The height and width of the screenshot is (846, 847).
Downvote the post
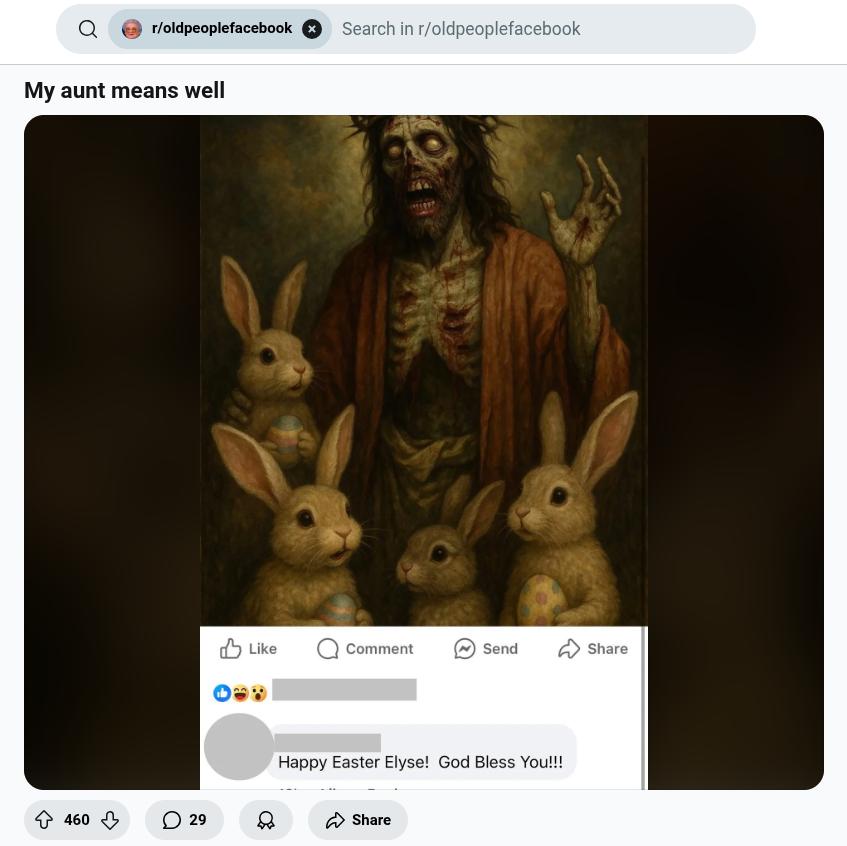tap(110, 820)
